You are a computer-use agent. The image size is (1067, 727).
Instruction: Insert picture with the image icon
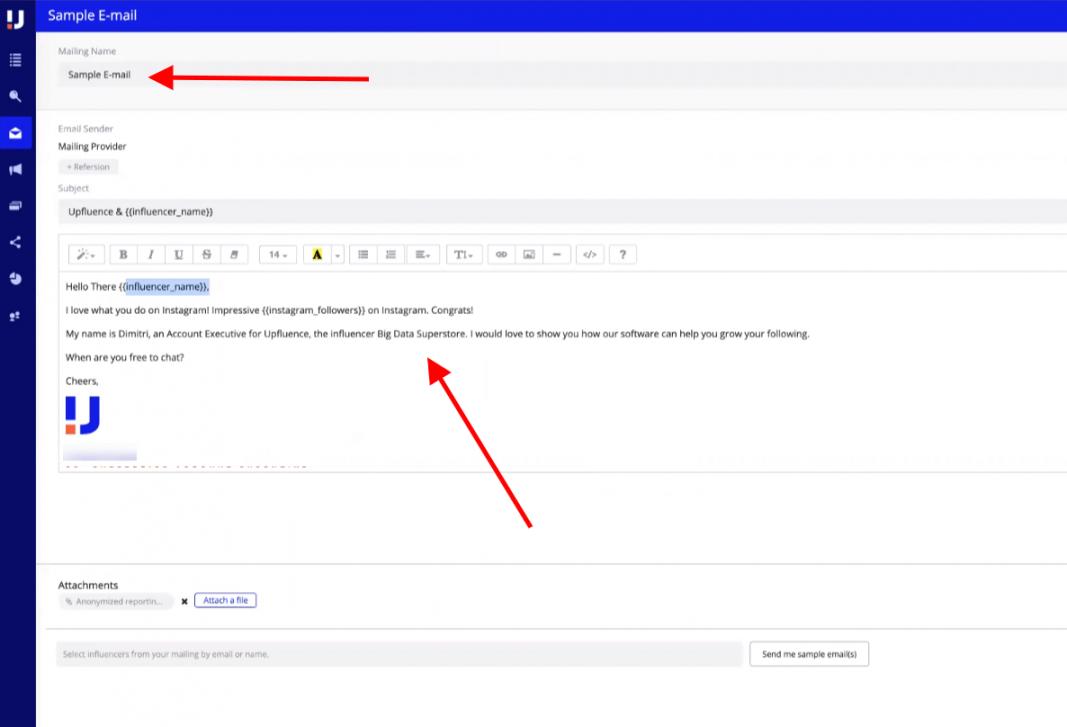click(529, 255)
